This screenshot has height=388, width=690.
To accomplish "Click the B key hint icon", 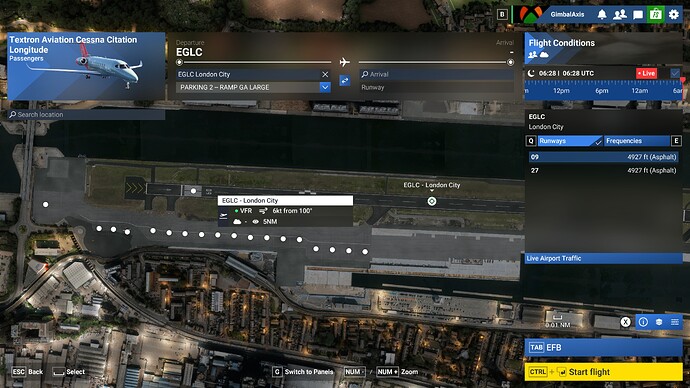I will pyautogui.click(x=502, y=15).
